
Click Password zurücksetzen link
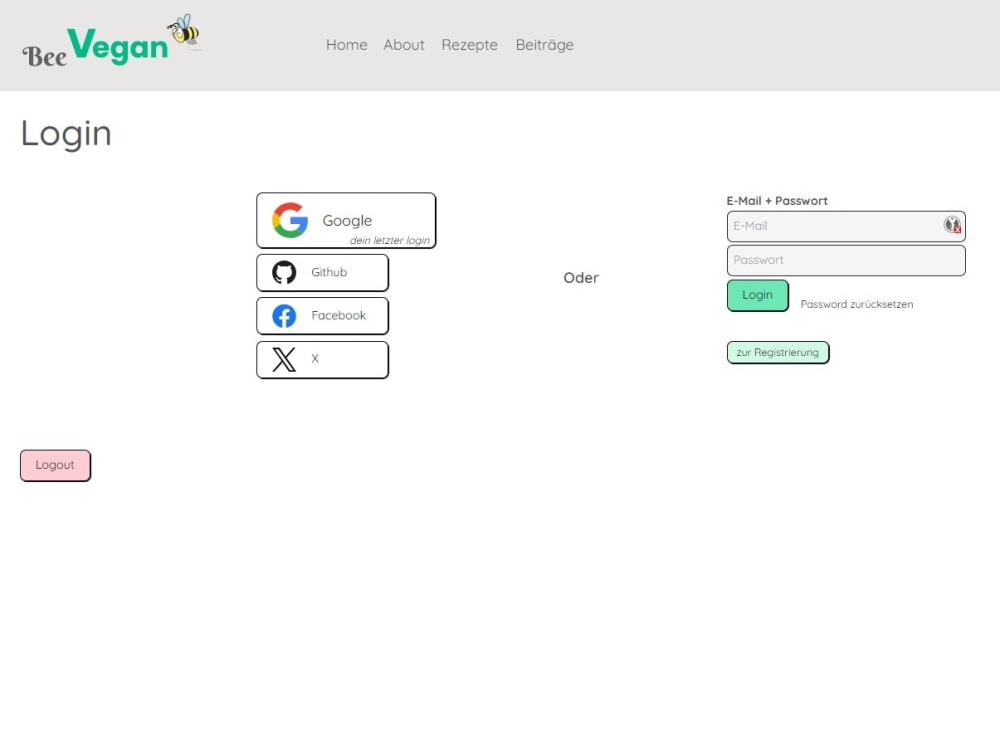click(857, 304)
